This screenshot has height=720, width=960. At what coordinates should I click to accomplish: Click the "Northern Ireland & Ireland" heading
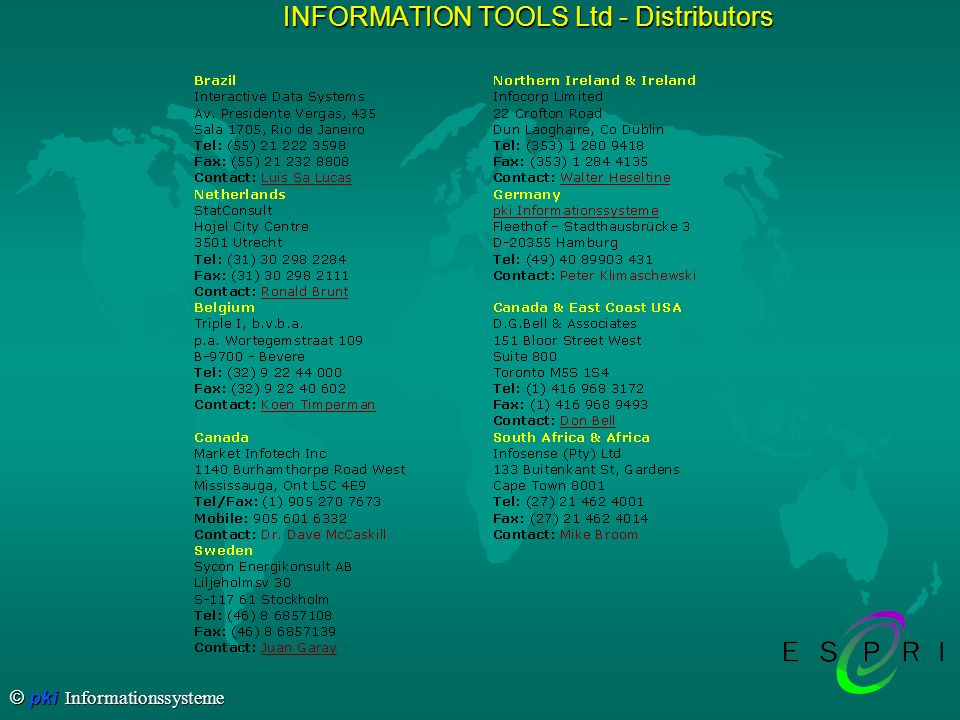(x=594, y=81)
